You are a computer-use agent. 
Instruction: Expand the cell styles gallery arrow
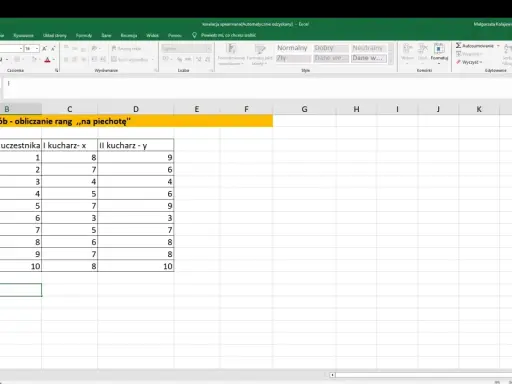[x=391, y=60]
